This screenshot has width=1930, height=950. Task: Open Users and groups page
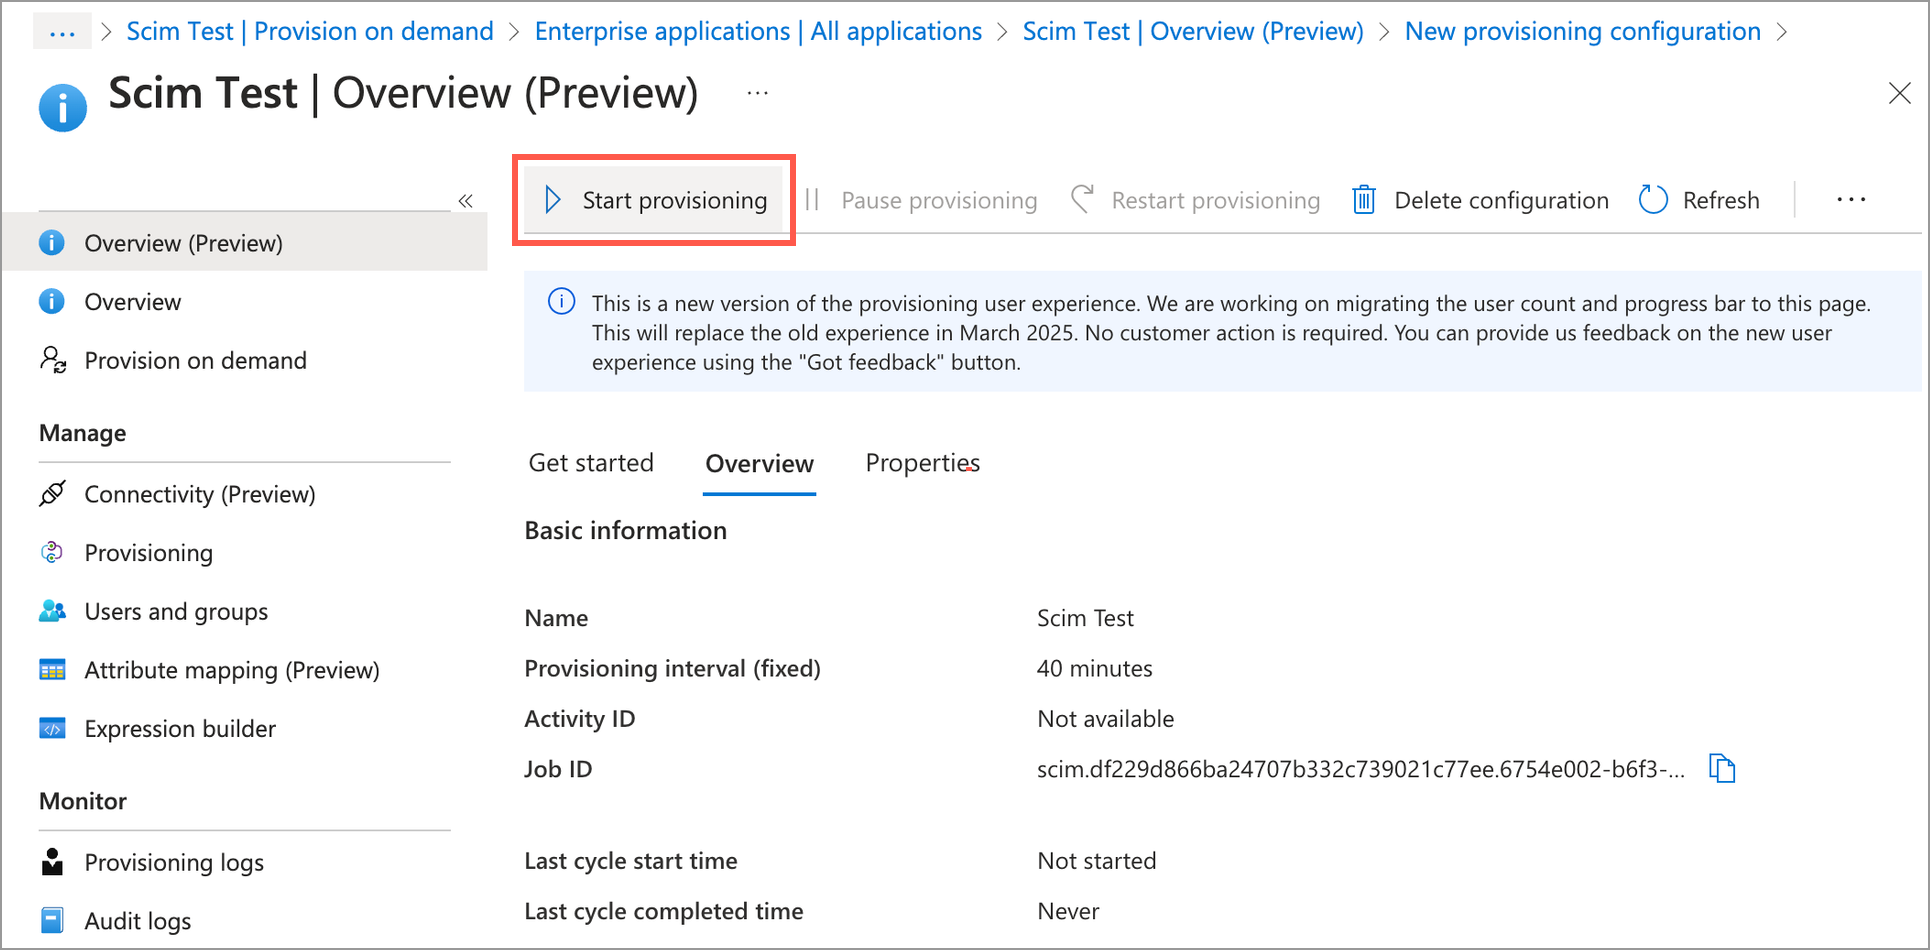pyautogui.click(x=176, y=611)
